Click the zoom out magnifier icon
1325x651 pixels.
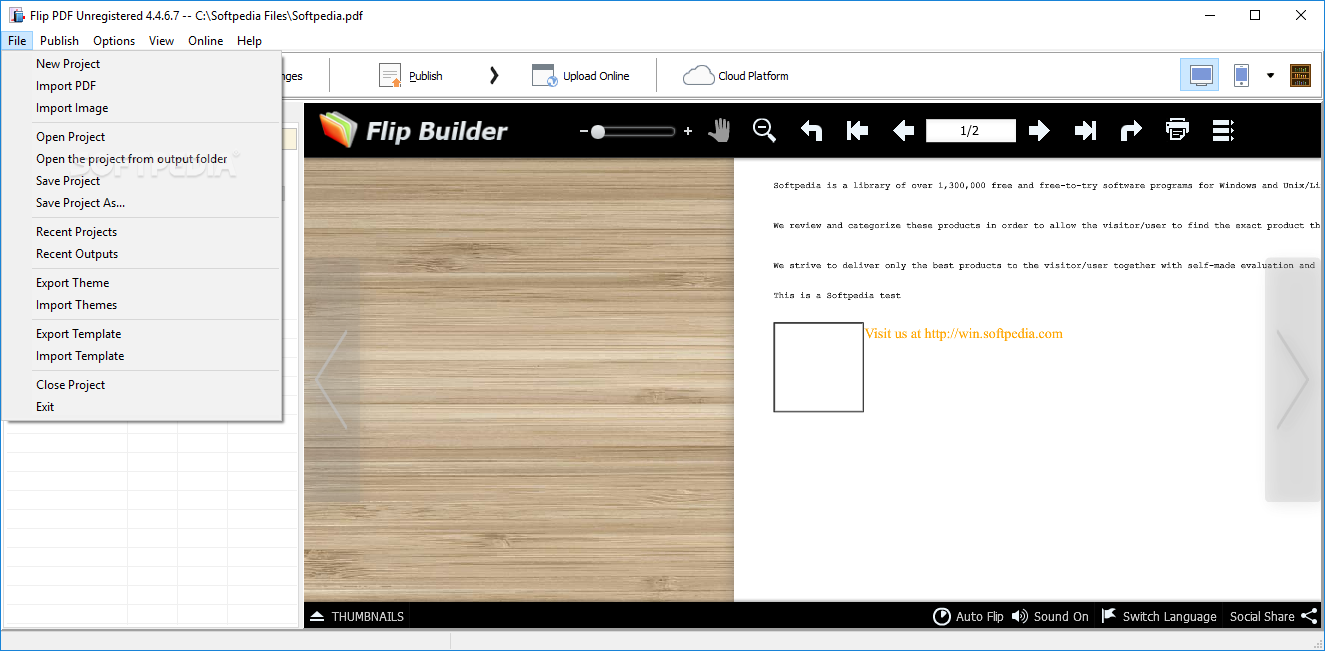764,131
